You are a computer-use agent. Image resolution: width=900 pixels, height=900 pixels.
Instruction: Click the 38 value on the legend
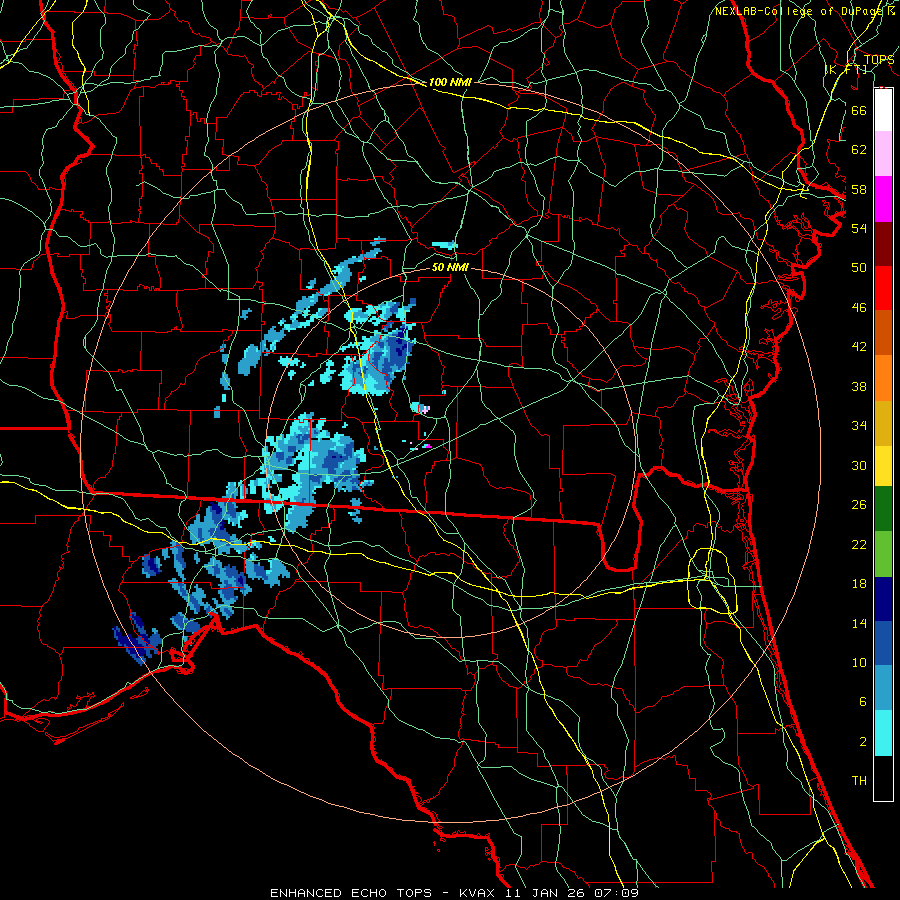[x=859, y=386]
